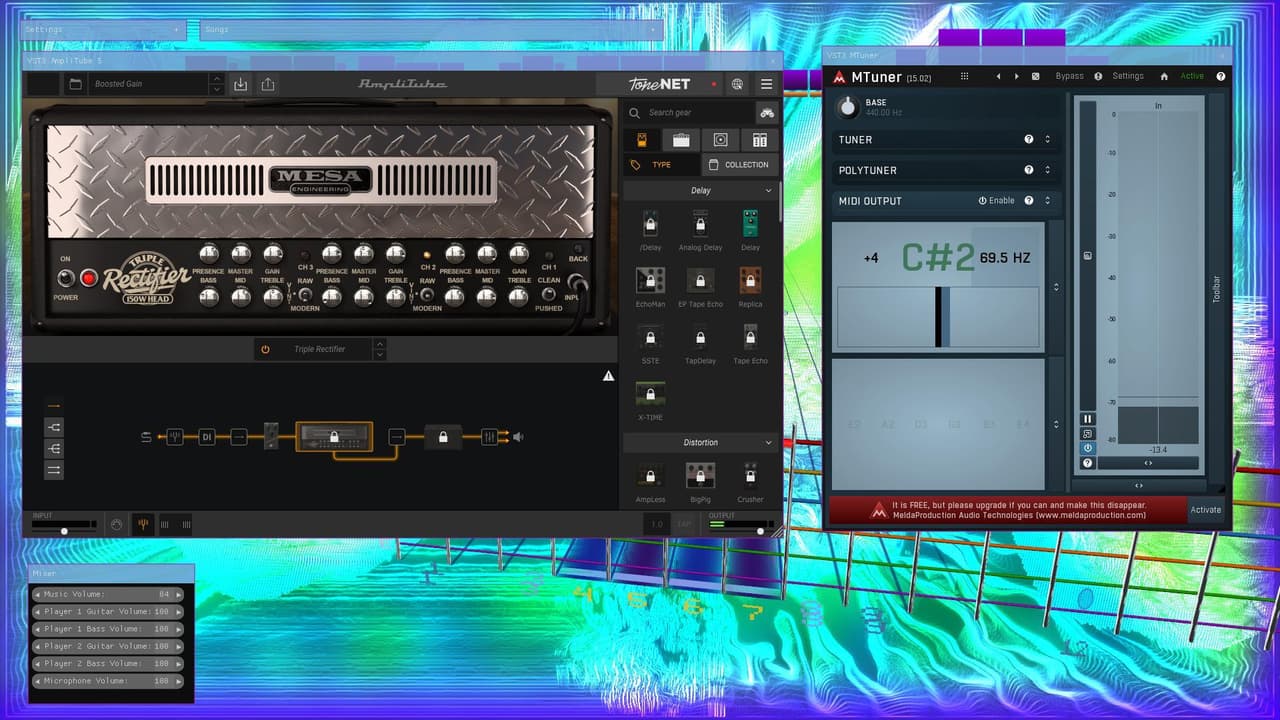Click the DI block in the signal chain
This screenshot has height=720, width=1280.
[x=207, y=437]
